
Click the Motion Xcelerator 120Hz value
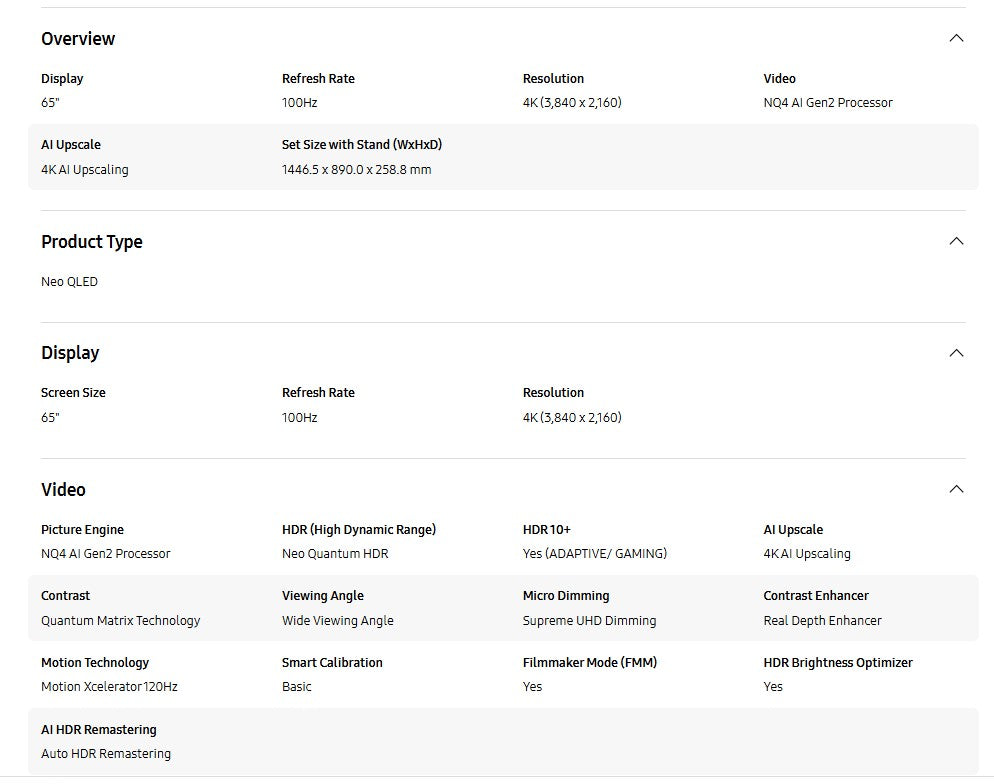tap(109, 687)
